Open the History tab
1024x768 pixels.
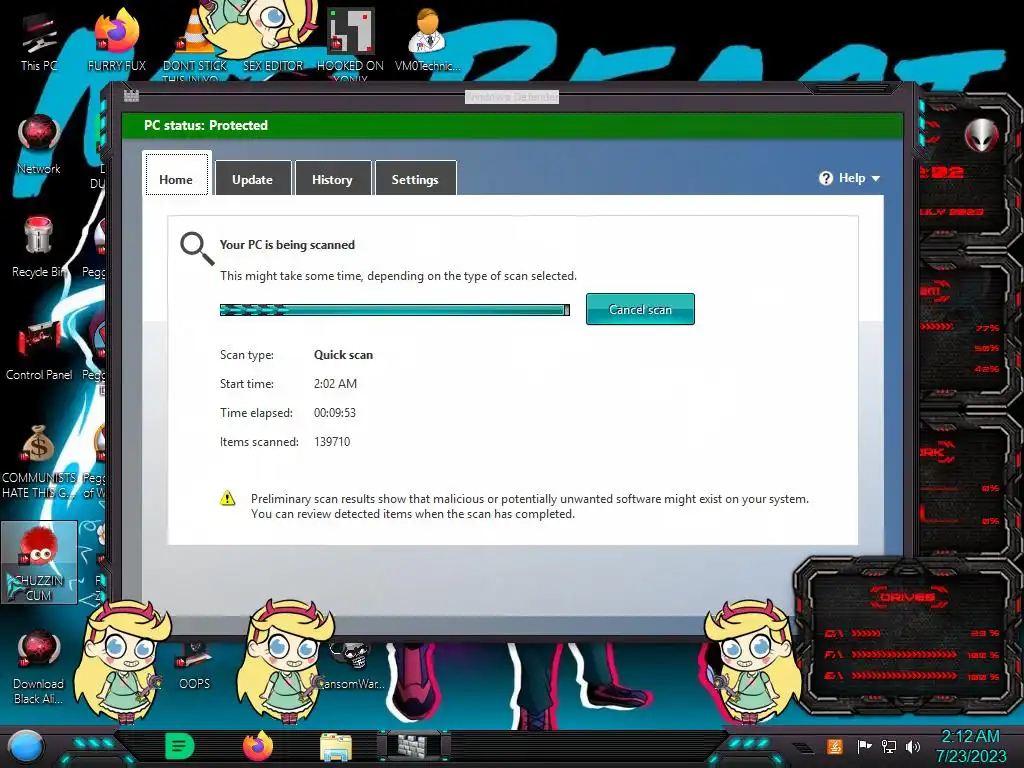tap(332, 178)
